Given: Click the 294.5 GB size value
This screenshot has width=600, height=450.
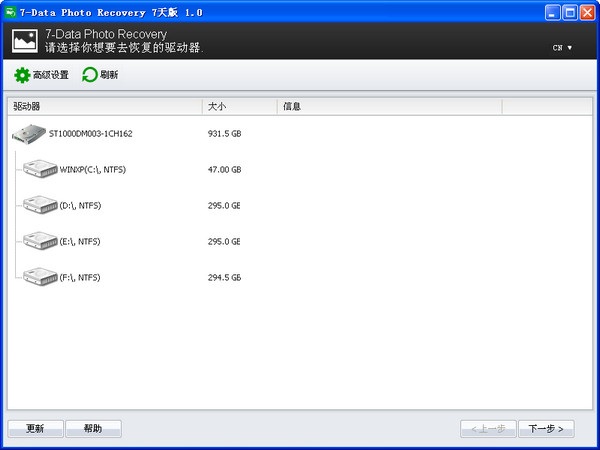Looking at the screenshot, I should 224,277.
